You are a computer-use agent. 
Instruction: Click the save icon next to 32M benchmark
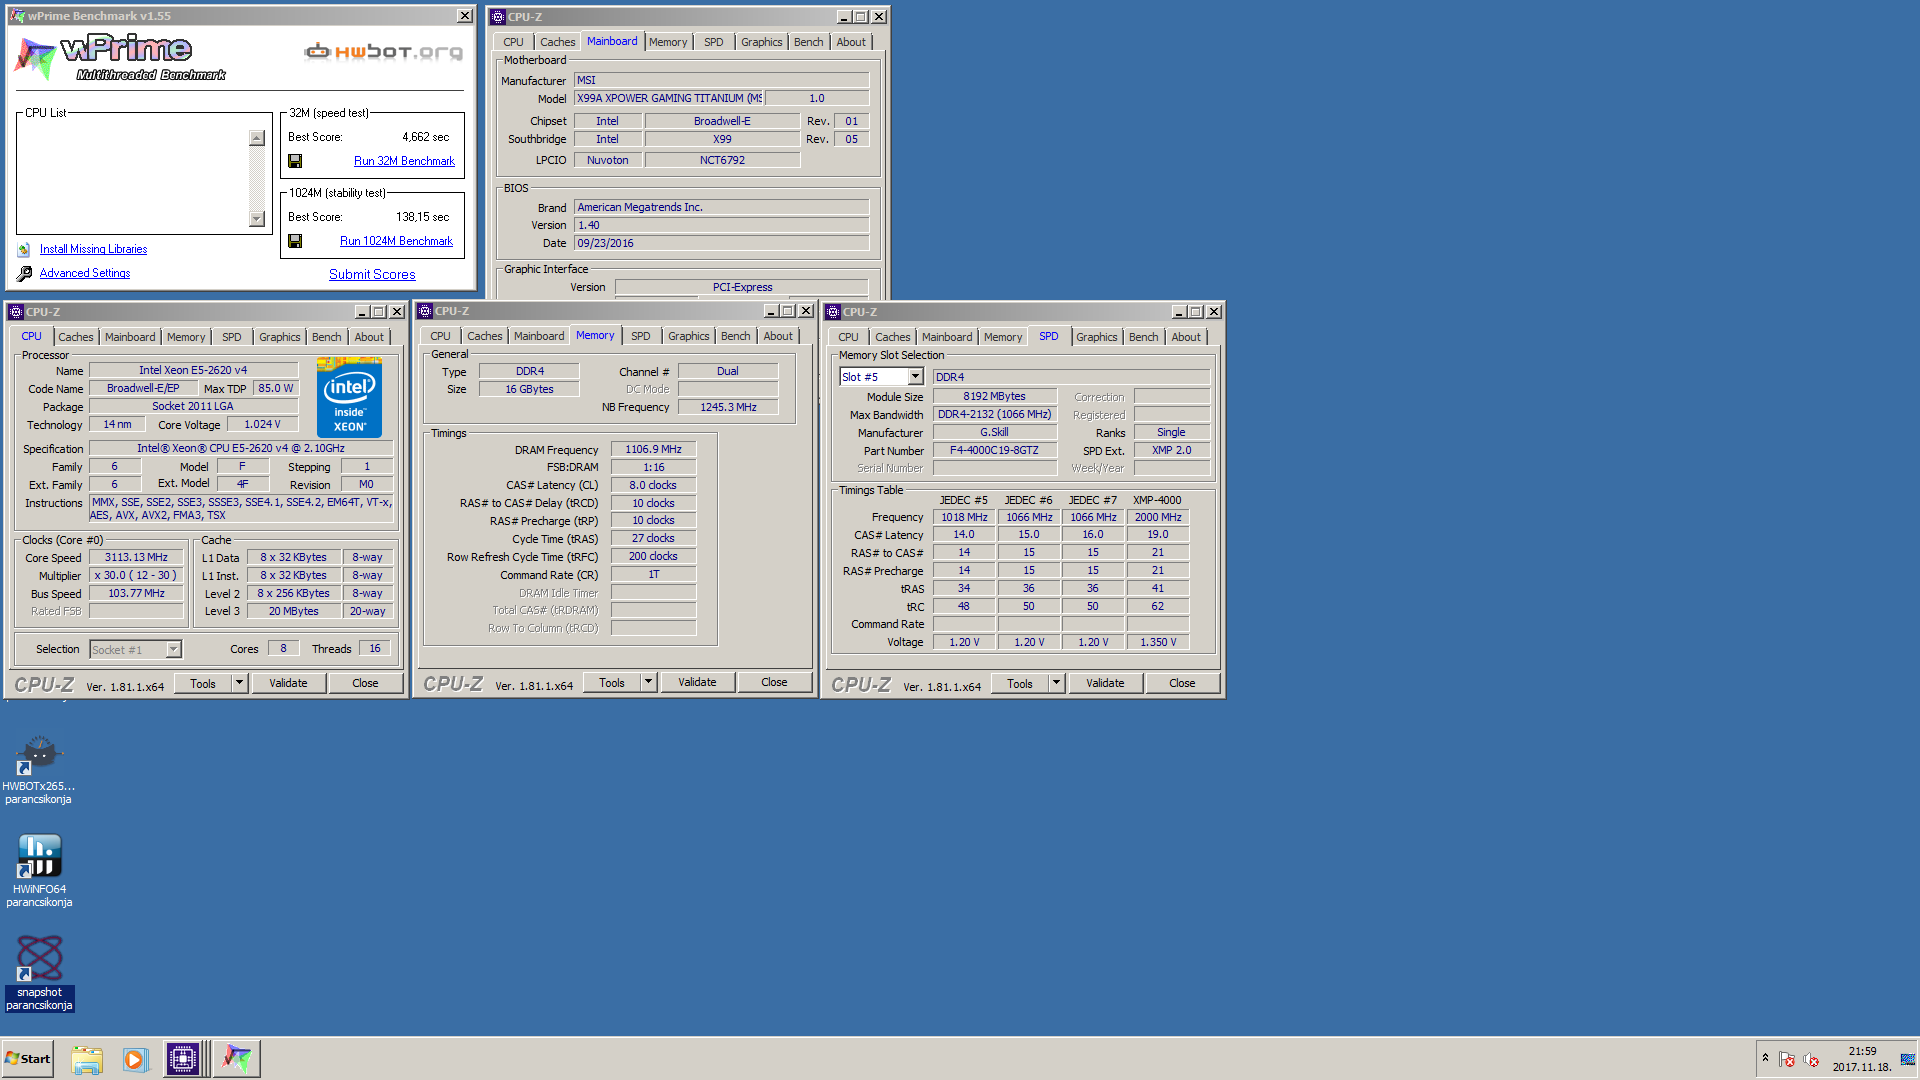click(x=295, y=161)
